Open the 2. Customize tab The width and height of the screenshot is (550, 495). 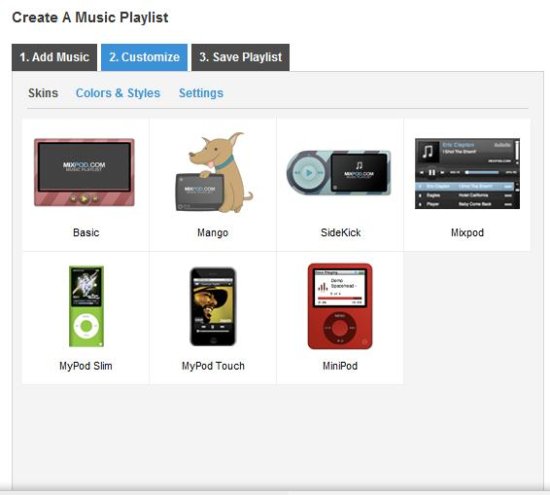(x=144, y=57)
